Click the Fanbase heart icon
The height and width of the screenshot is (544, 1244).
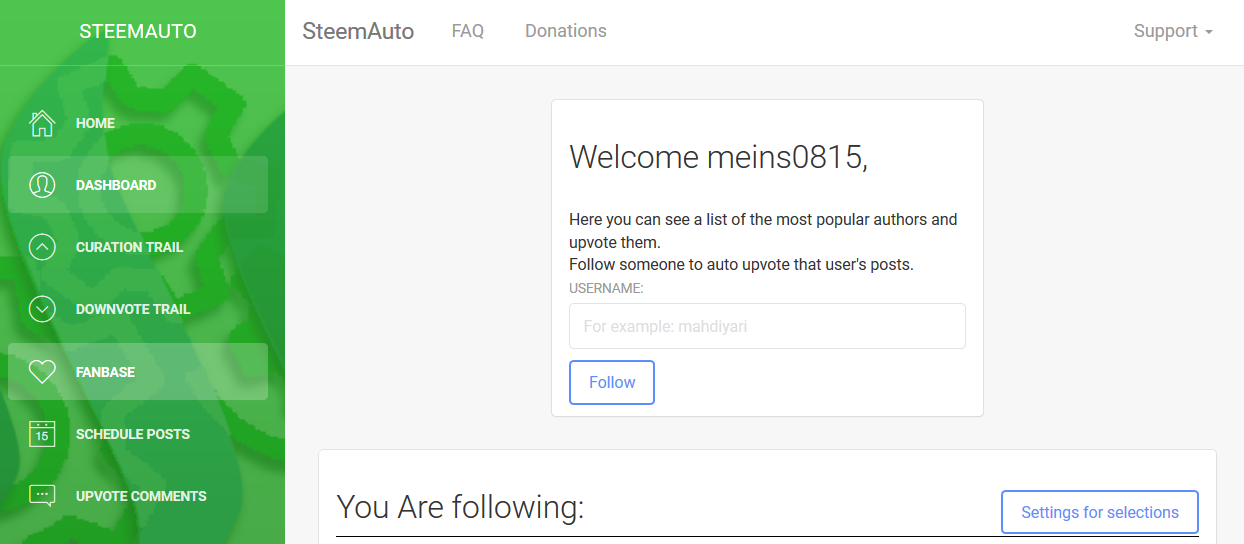(42, 372)
